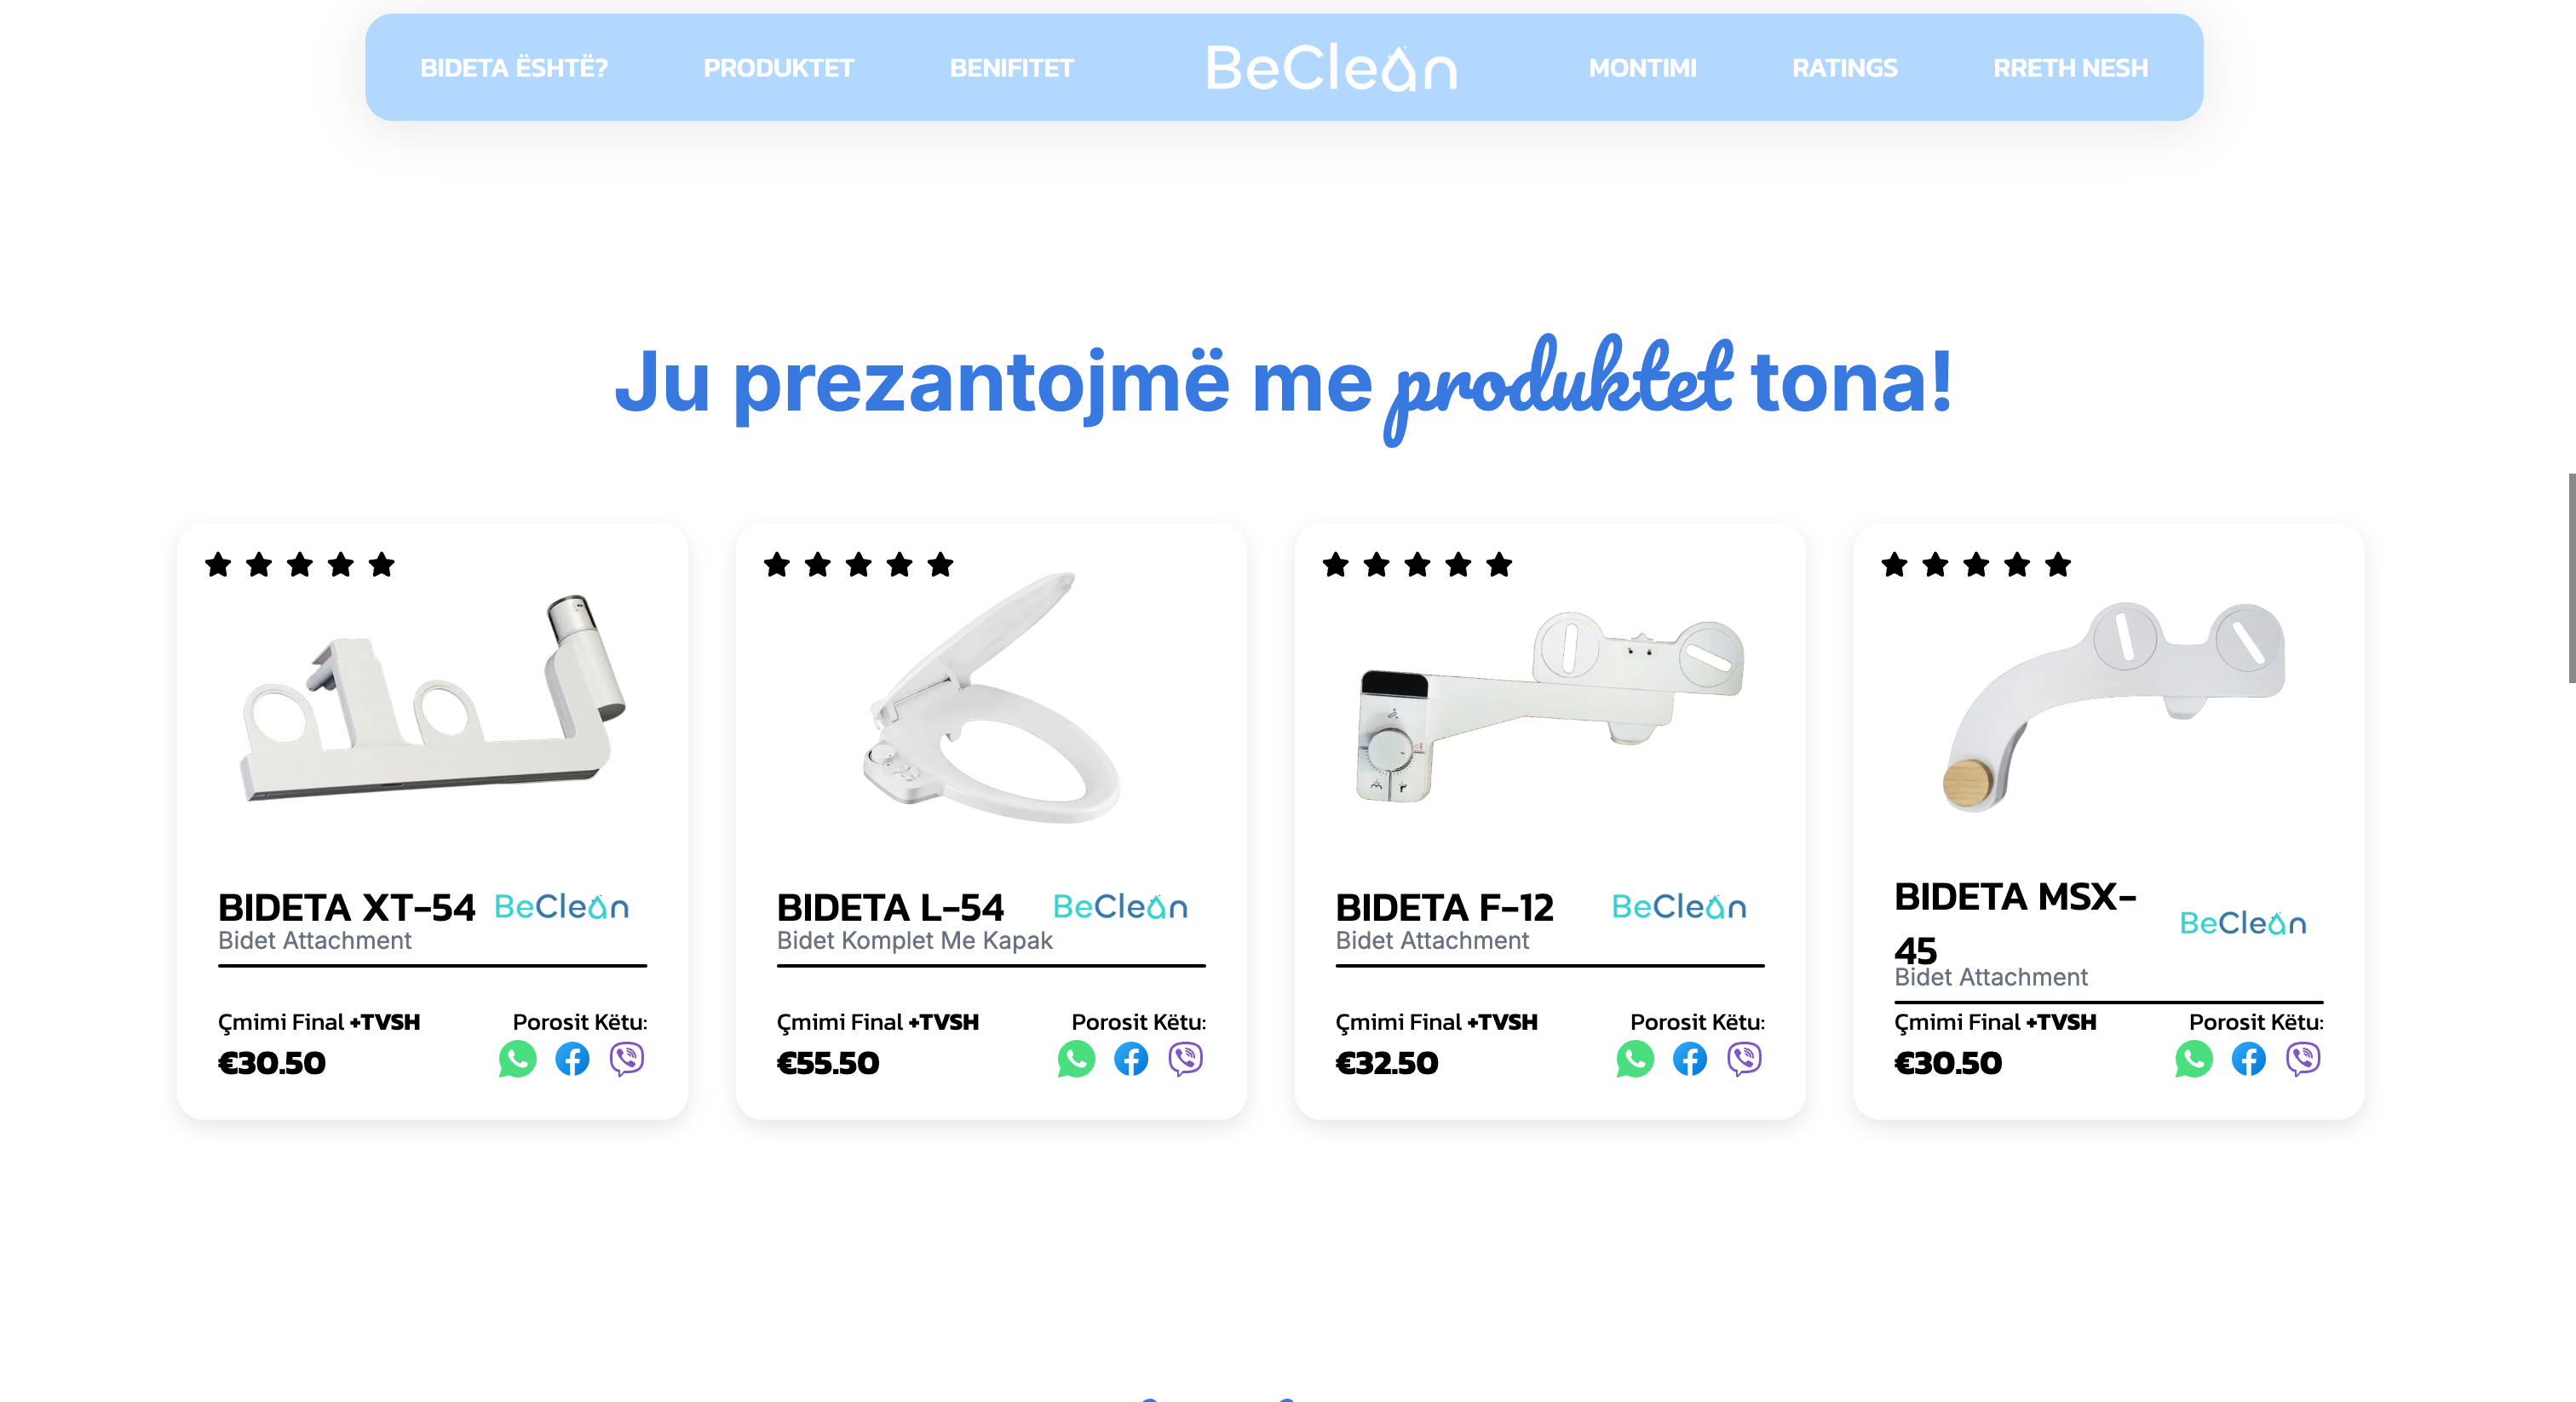Click Viber icon on BIDETA L-54 card
2576x1402 pixels.
click(x=1186, y=1059)
